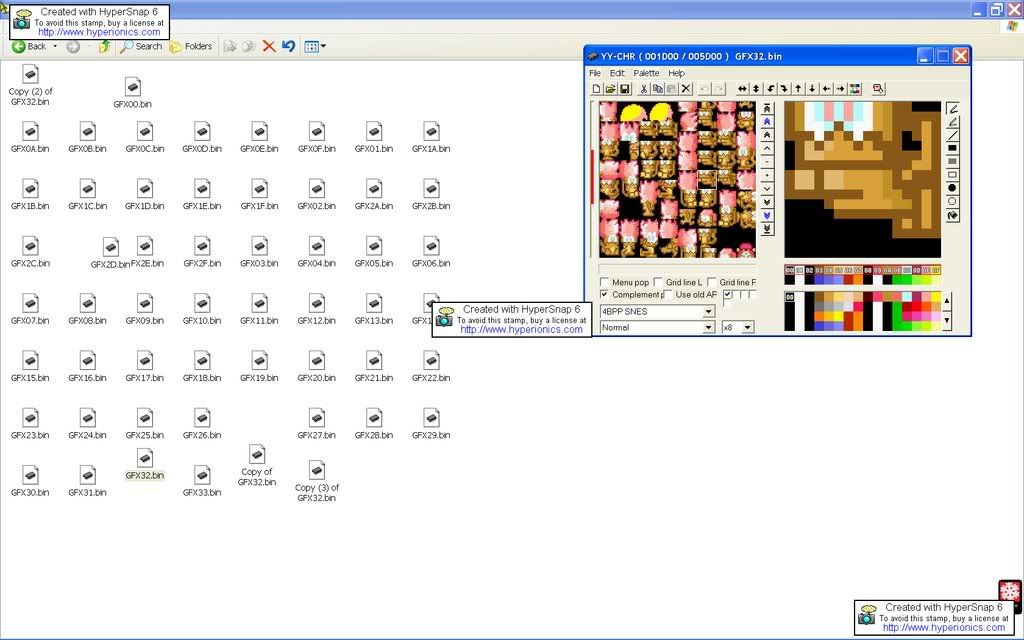Click the Copy icon in YY-CHR toolbar
1024x640 pixels.
tap(658, 89)
